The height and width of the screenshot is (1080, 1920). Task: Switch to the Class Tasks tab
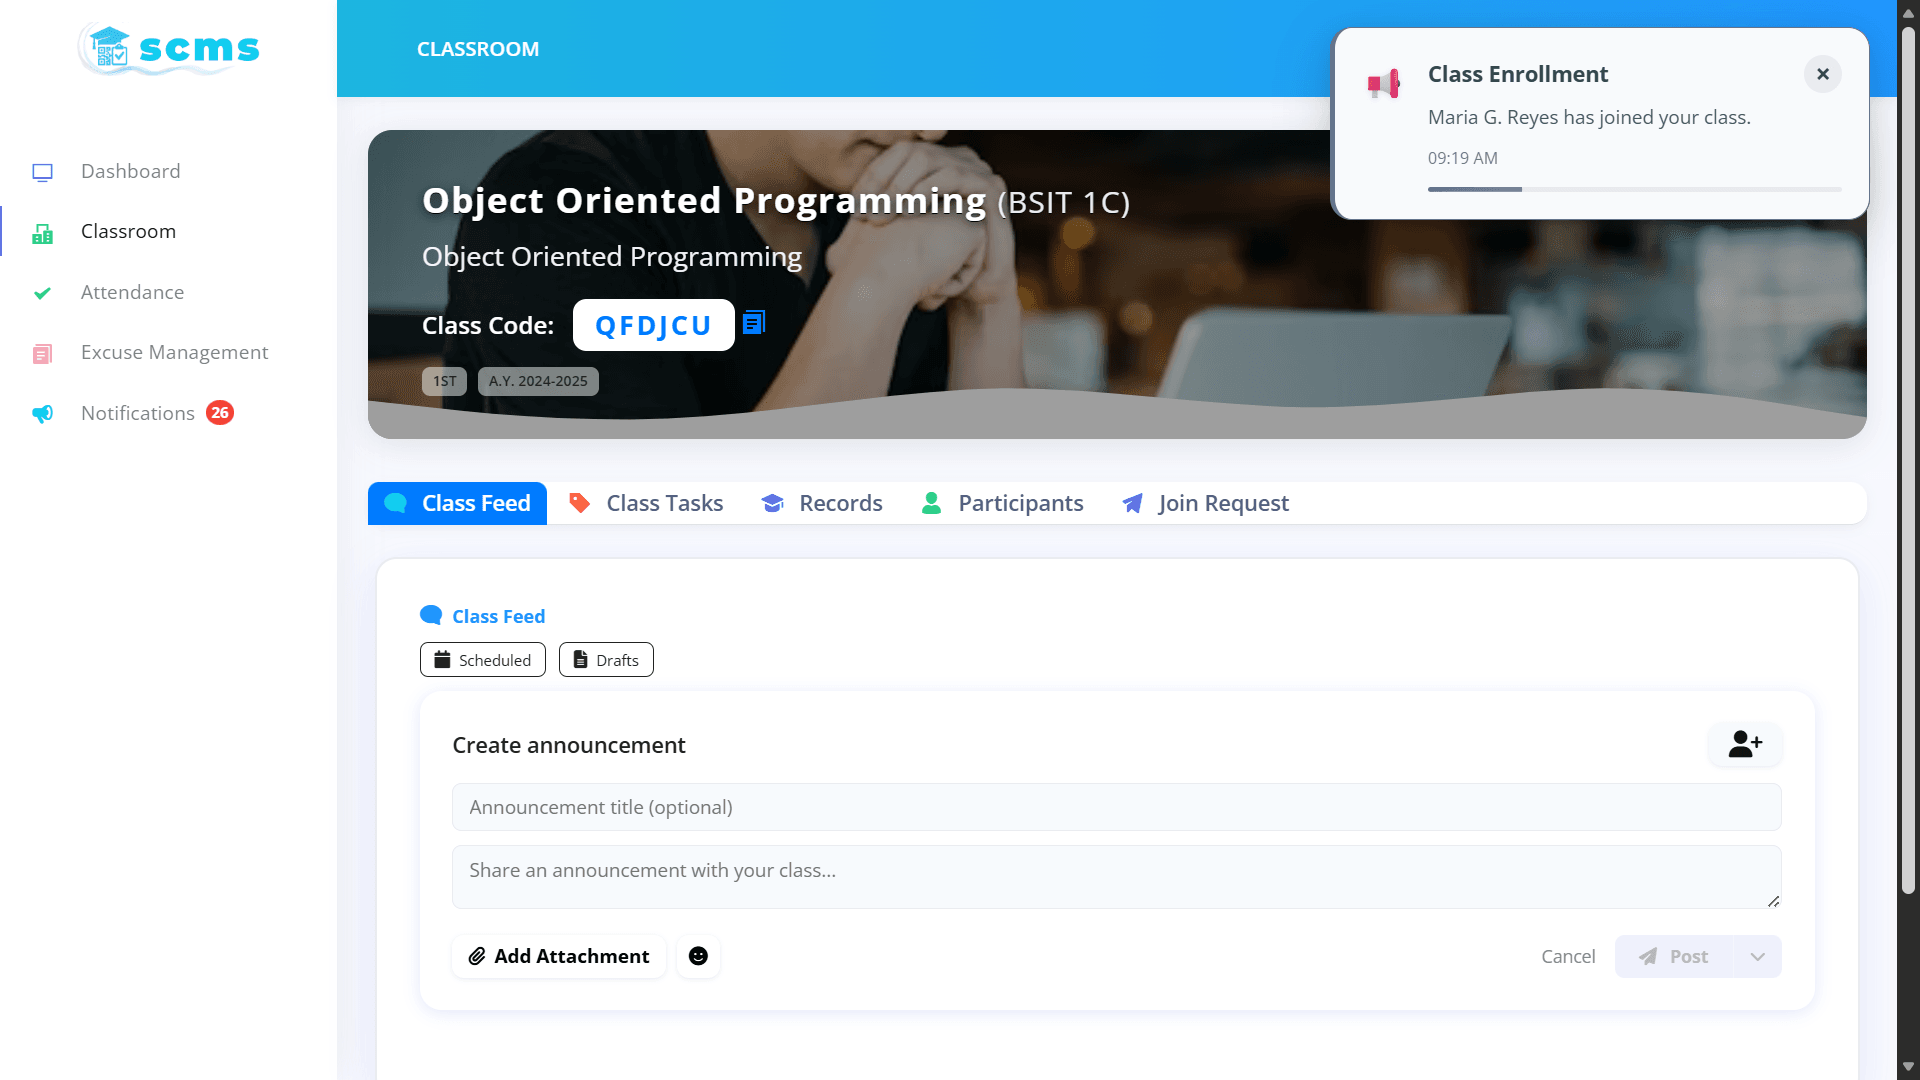[x=645, y=503]
